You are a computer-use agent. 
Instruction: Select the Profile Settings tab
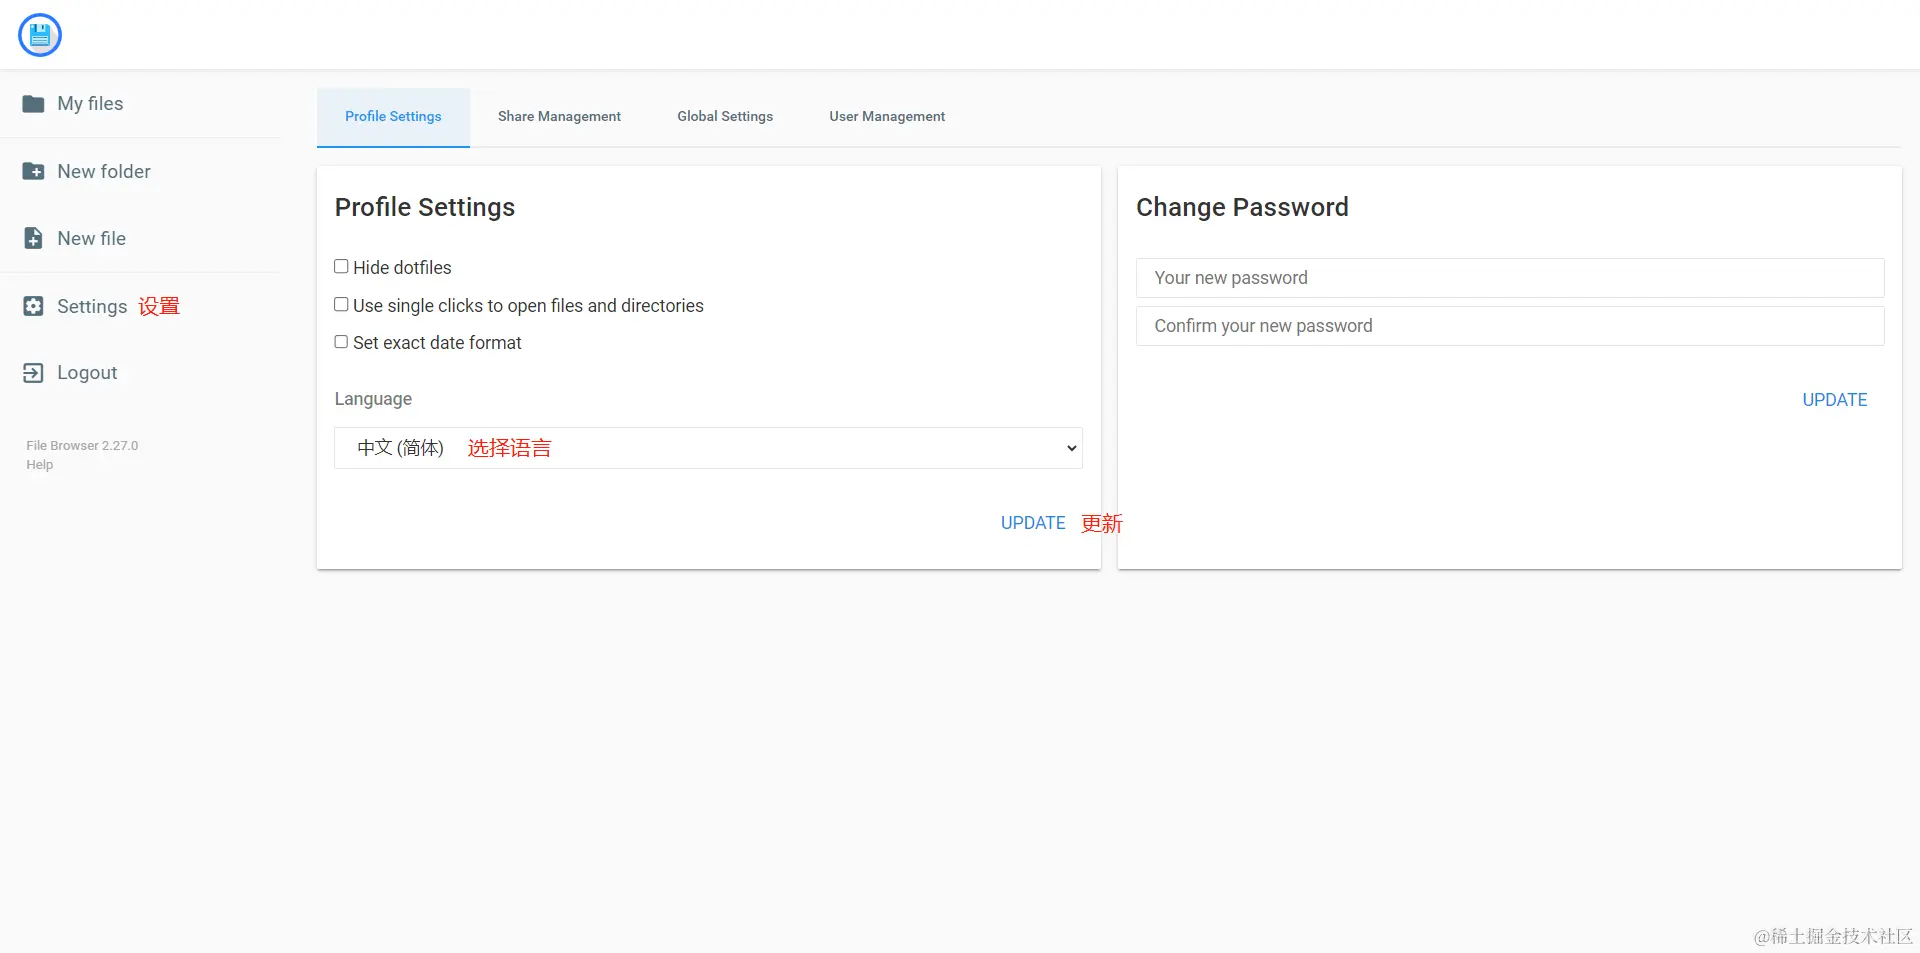(393, 117)
